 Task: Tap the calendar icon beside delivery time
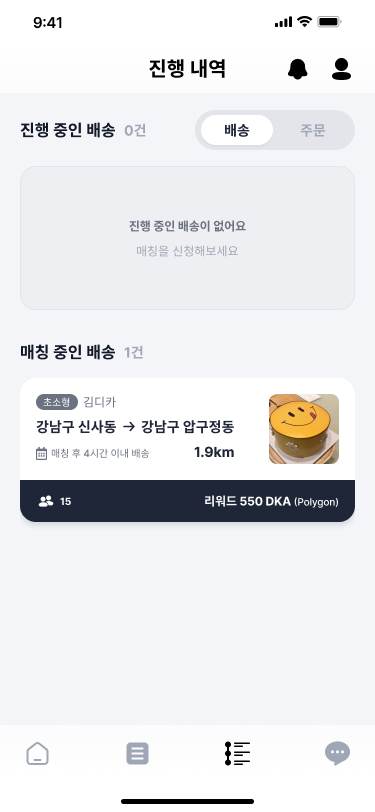tap(41, 454)
